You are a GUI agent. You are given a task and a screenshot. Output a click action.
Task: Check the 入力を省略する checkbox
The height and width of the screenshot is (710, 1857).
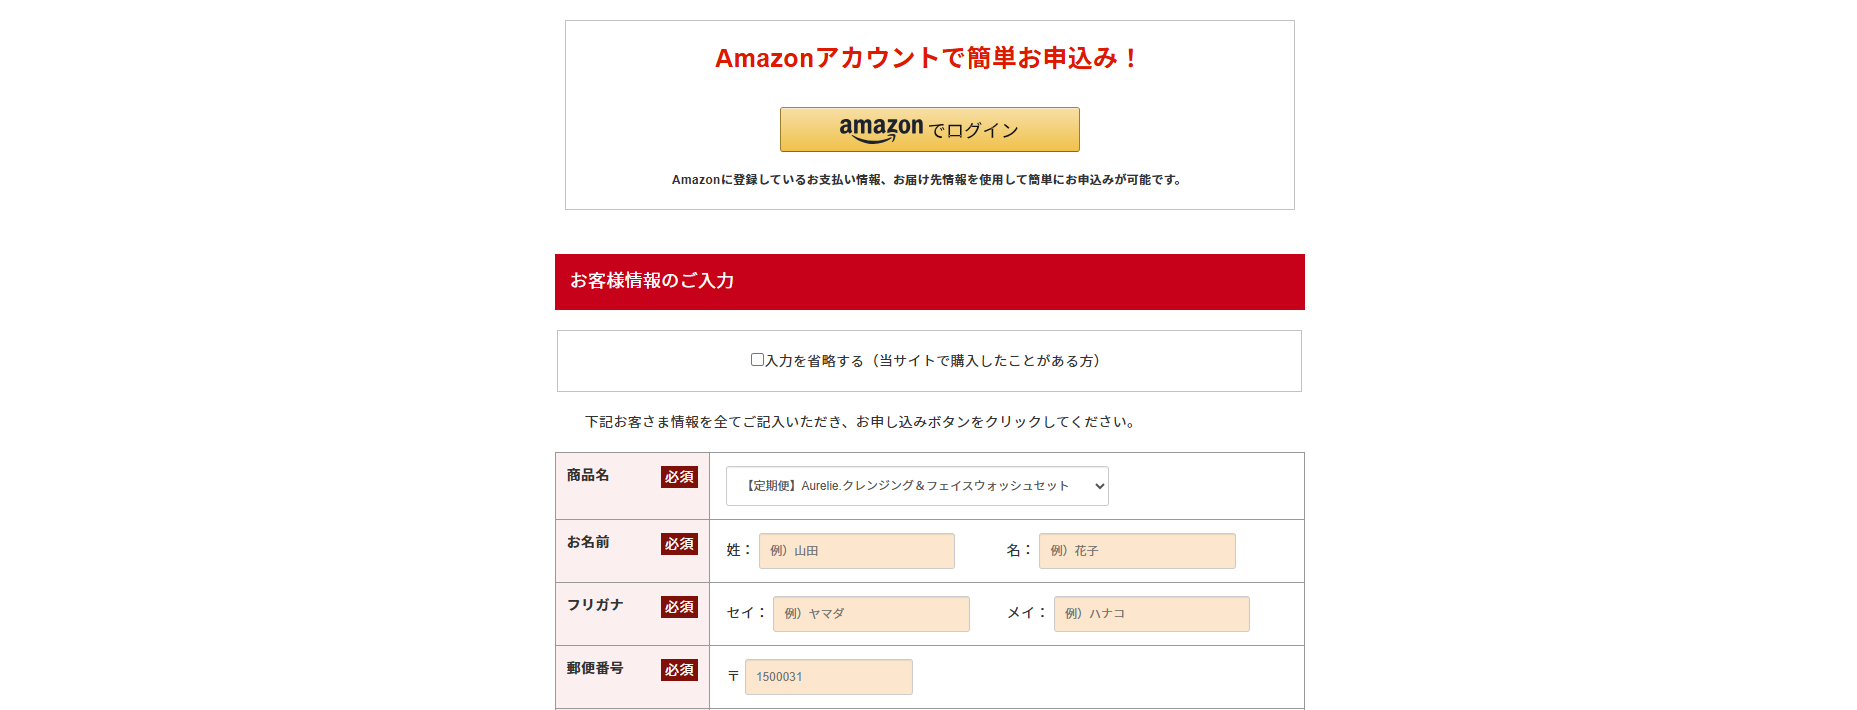pos(757,360)
